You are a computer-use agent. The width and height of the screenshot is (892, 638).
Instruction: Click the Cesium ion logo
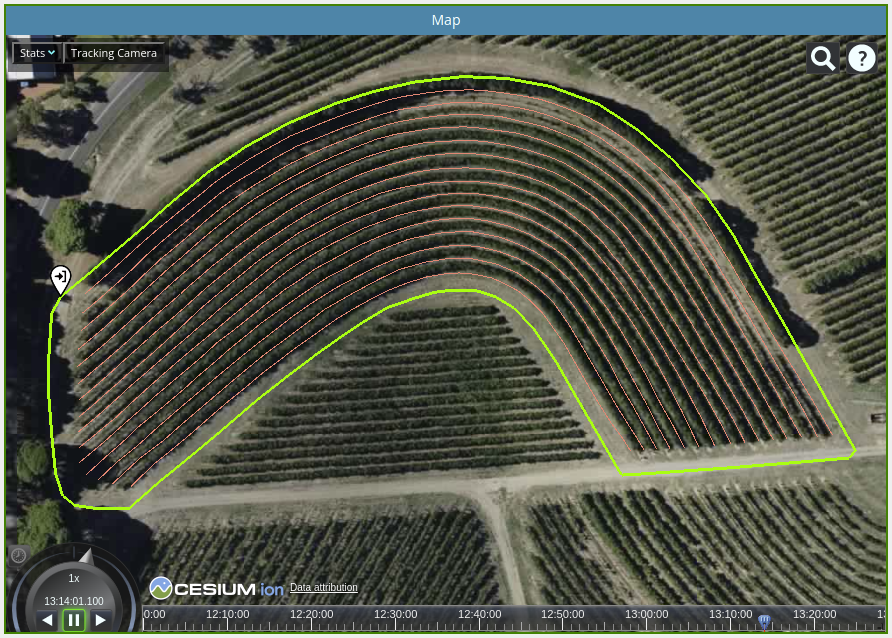point(213,586)
